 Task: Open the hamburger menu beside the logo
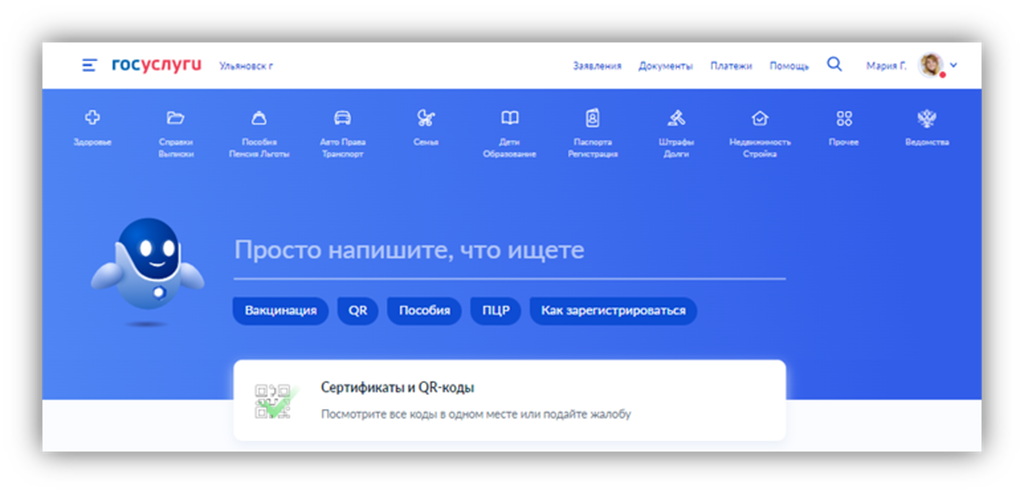89,65
